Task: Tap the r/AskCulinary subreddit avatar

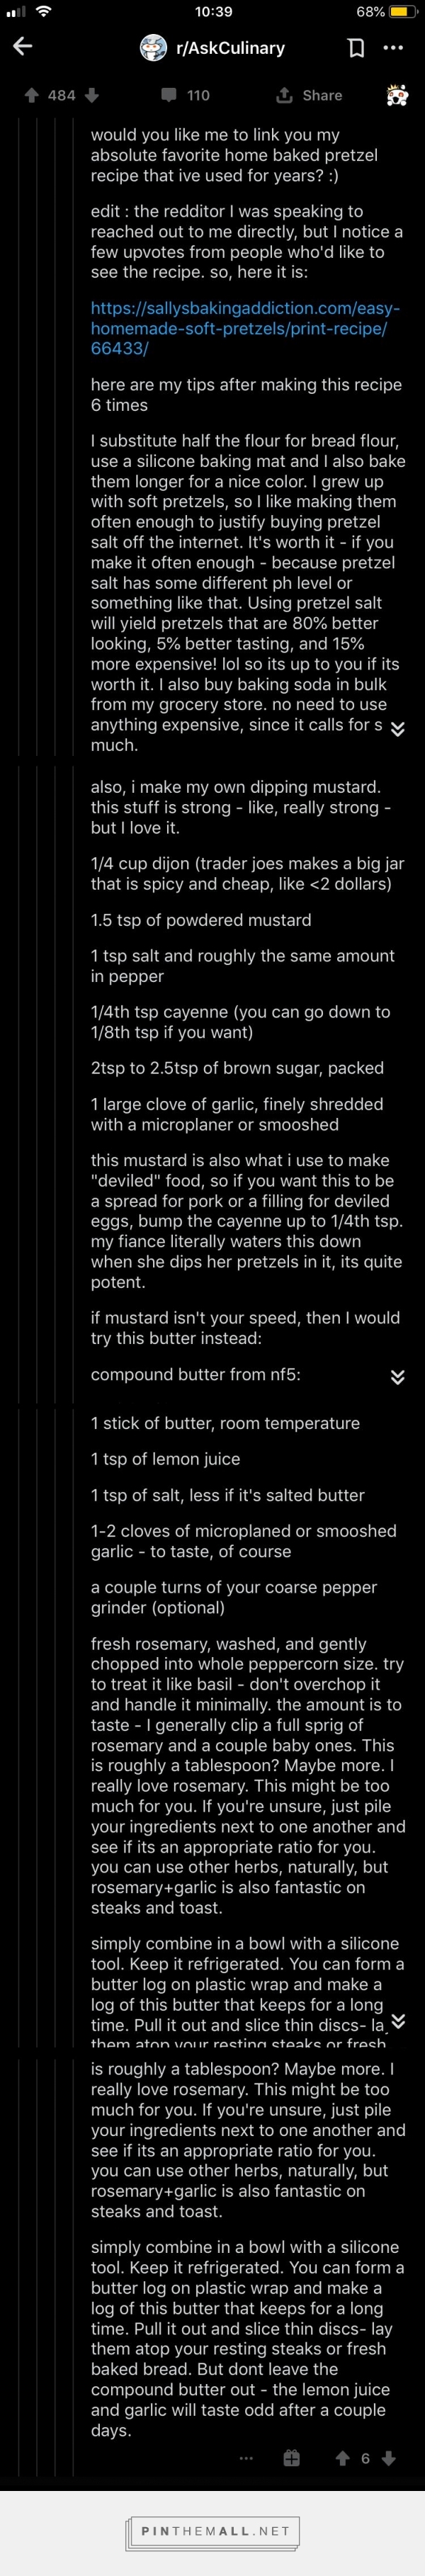Action: click(153, 47)
